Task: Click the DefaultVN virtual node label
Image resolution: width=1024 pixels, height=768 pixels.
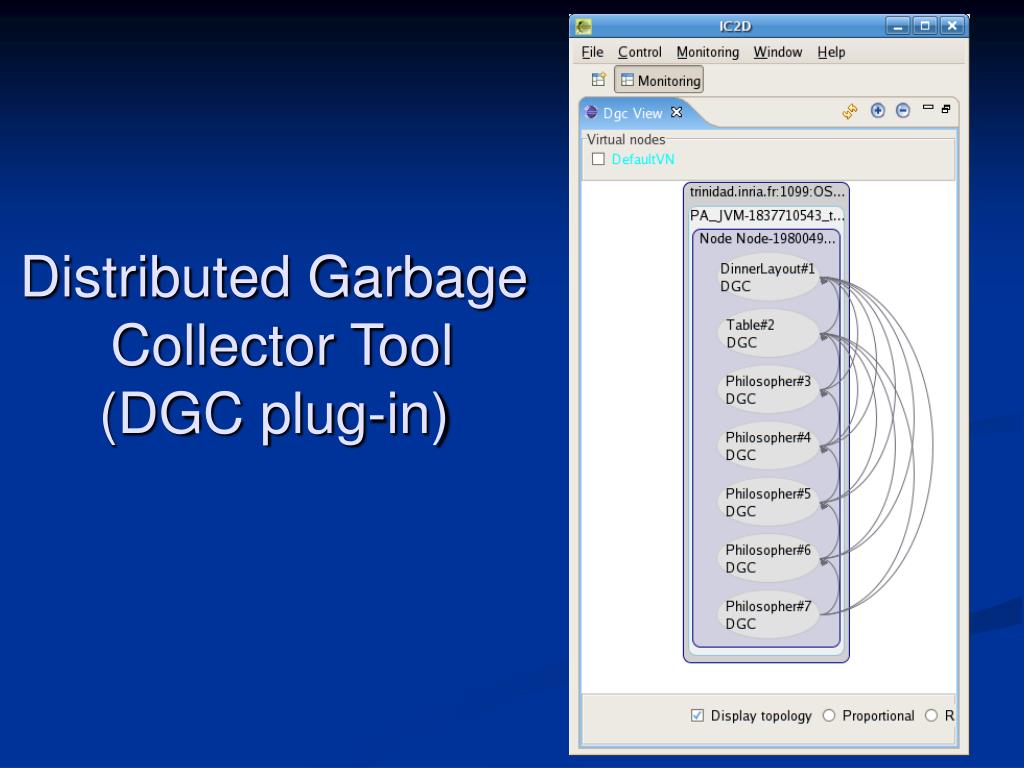Action: 643,159
